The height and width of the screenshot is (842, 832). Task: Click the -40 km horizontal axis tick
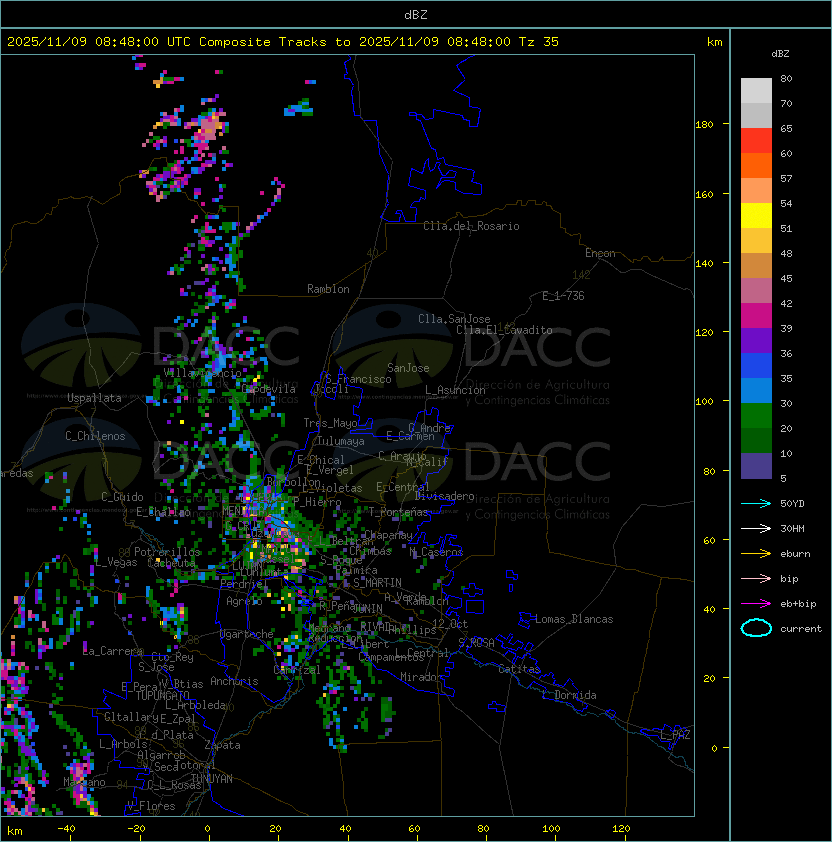pyautogui.click(x=66, y=829)
